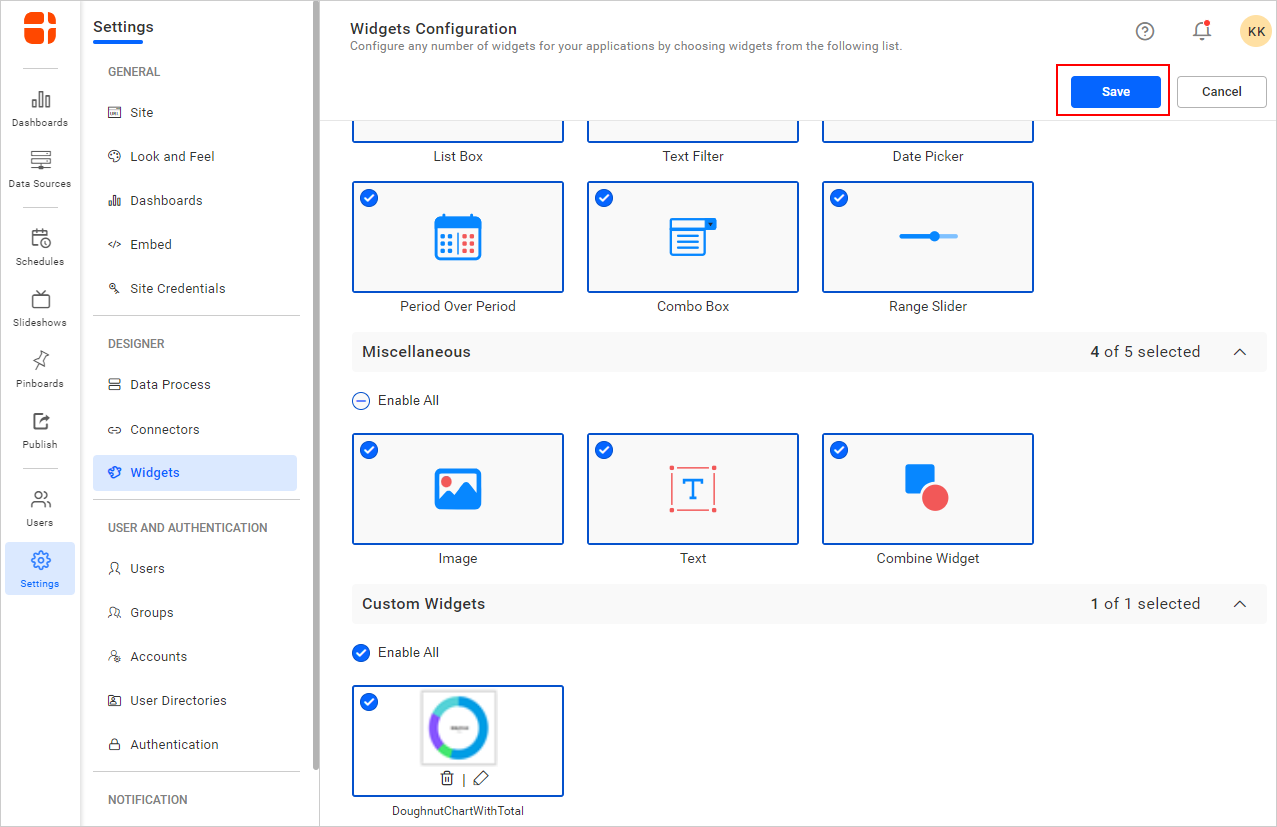Viewport: 1277px width, 827px height.
Task: Delete the DoughnutChartWithTotal custom widget
Action: point(447,778)
